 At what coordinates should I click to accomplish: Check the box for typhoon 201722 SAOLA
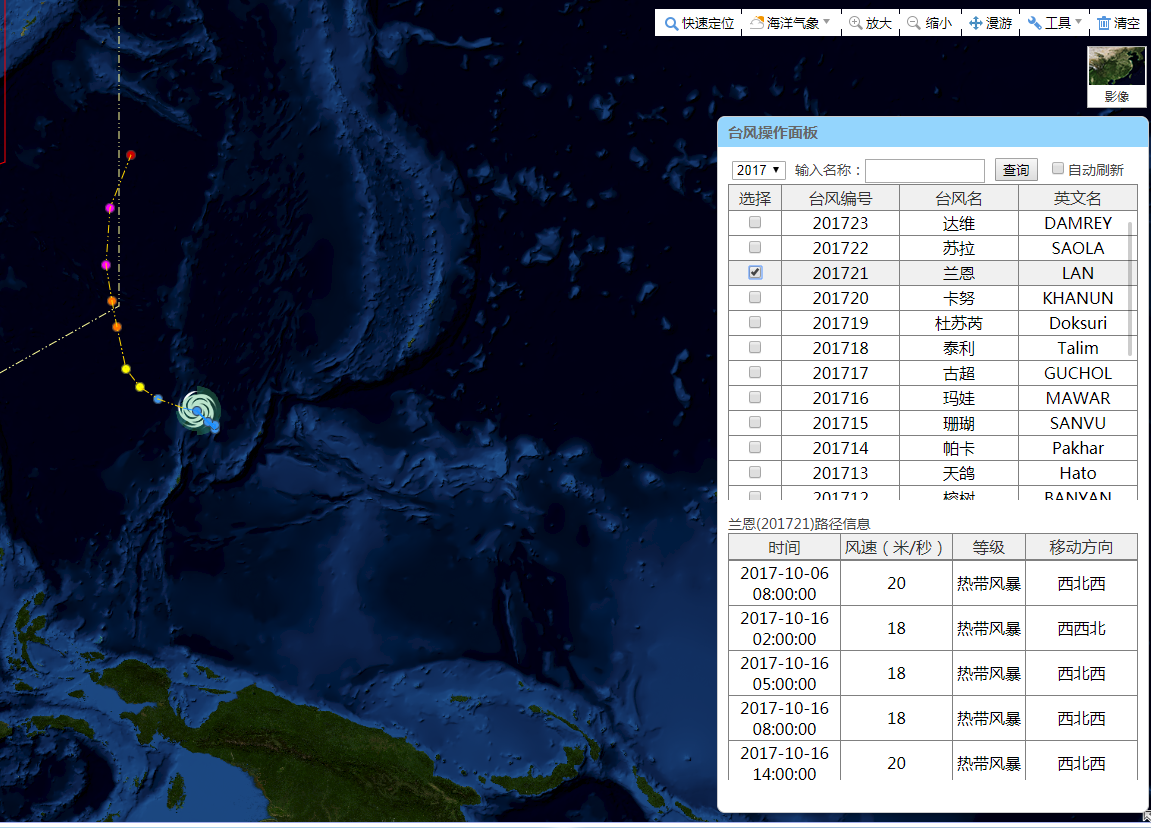(755, 247)
